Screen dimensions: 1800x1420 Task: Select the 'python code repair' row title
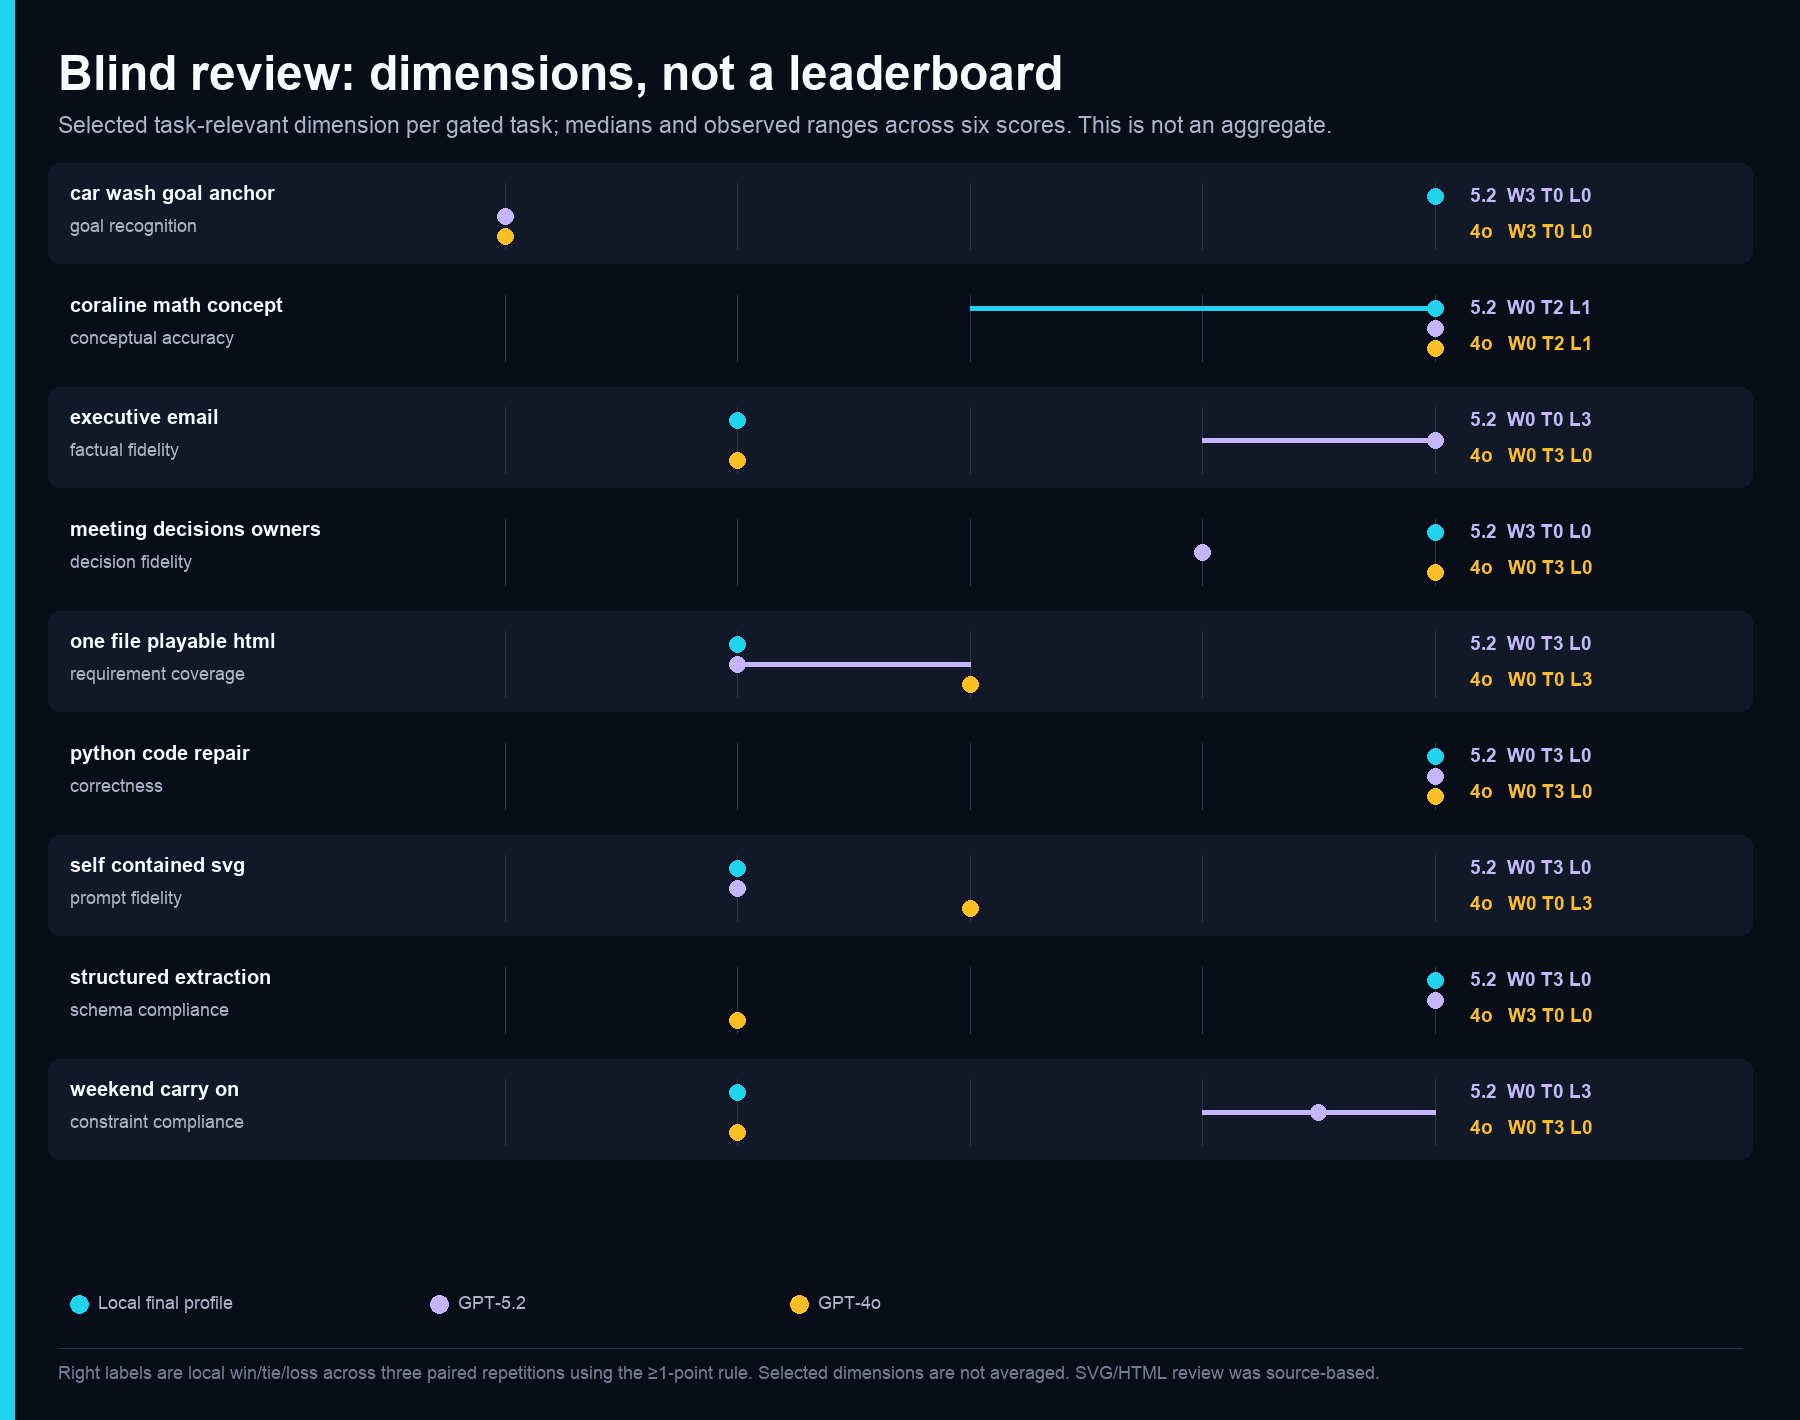point(160,753)
